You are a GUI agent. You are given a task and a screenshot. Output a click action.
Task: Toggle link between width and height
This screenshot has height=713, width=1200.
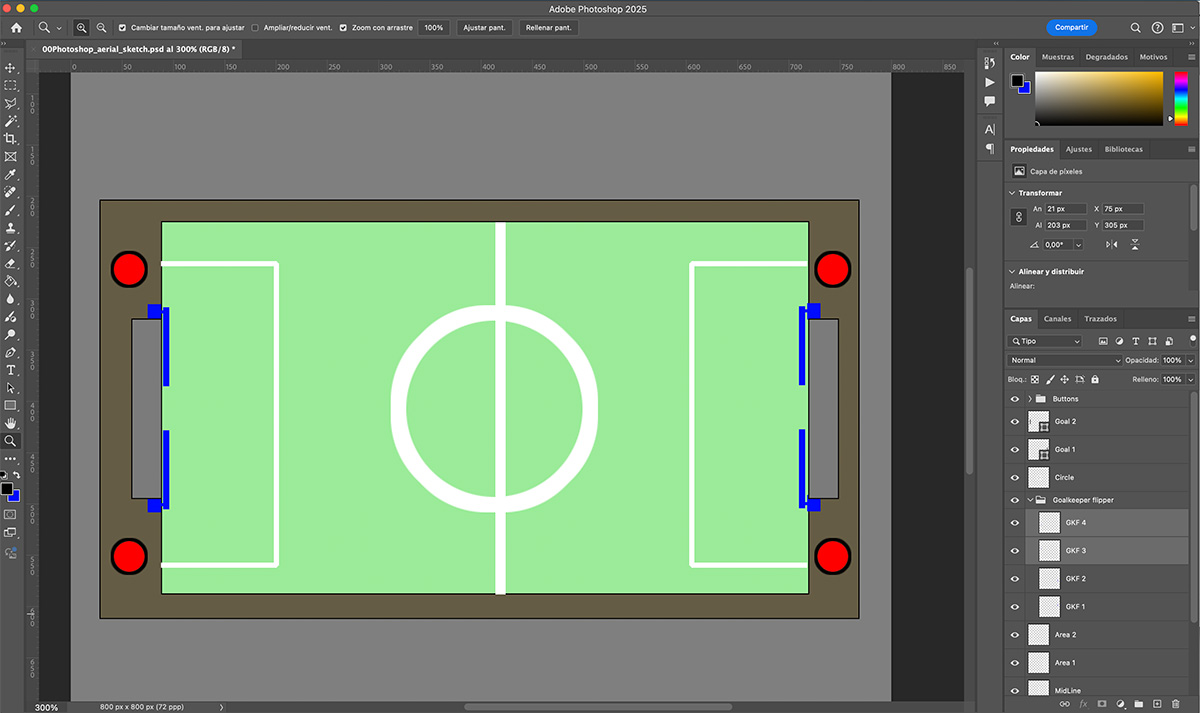tap(1019, 217)
